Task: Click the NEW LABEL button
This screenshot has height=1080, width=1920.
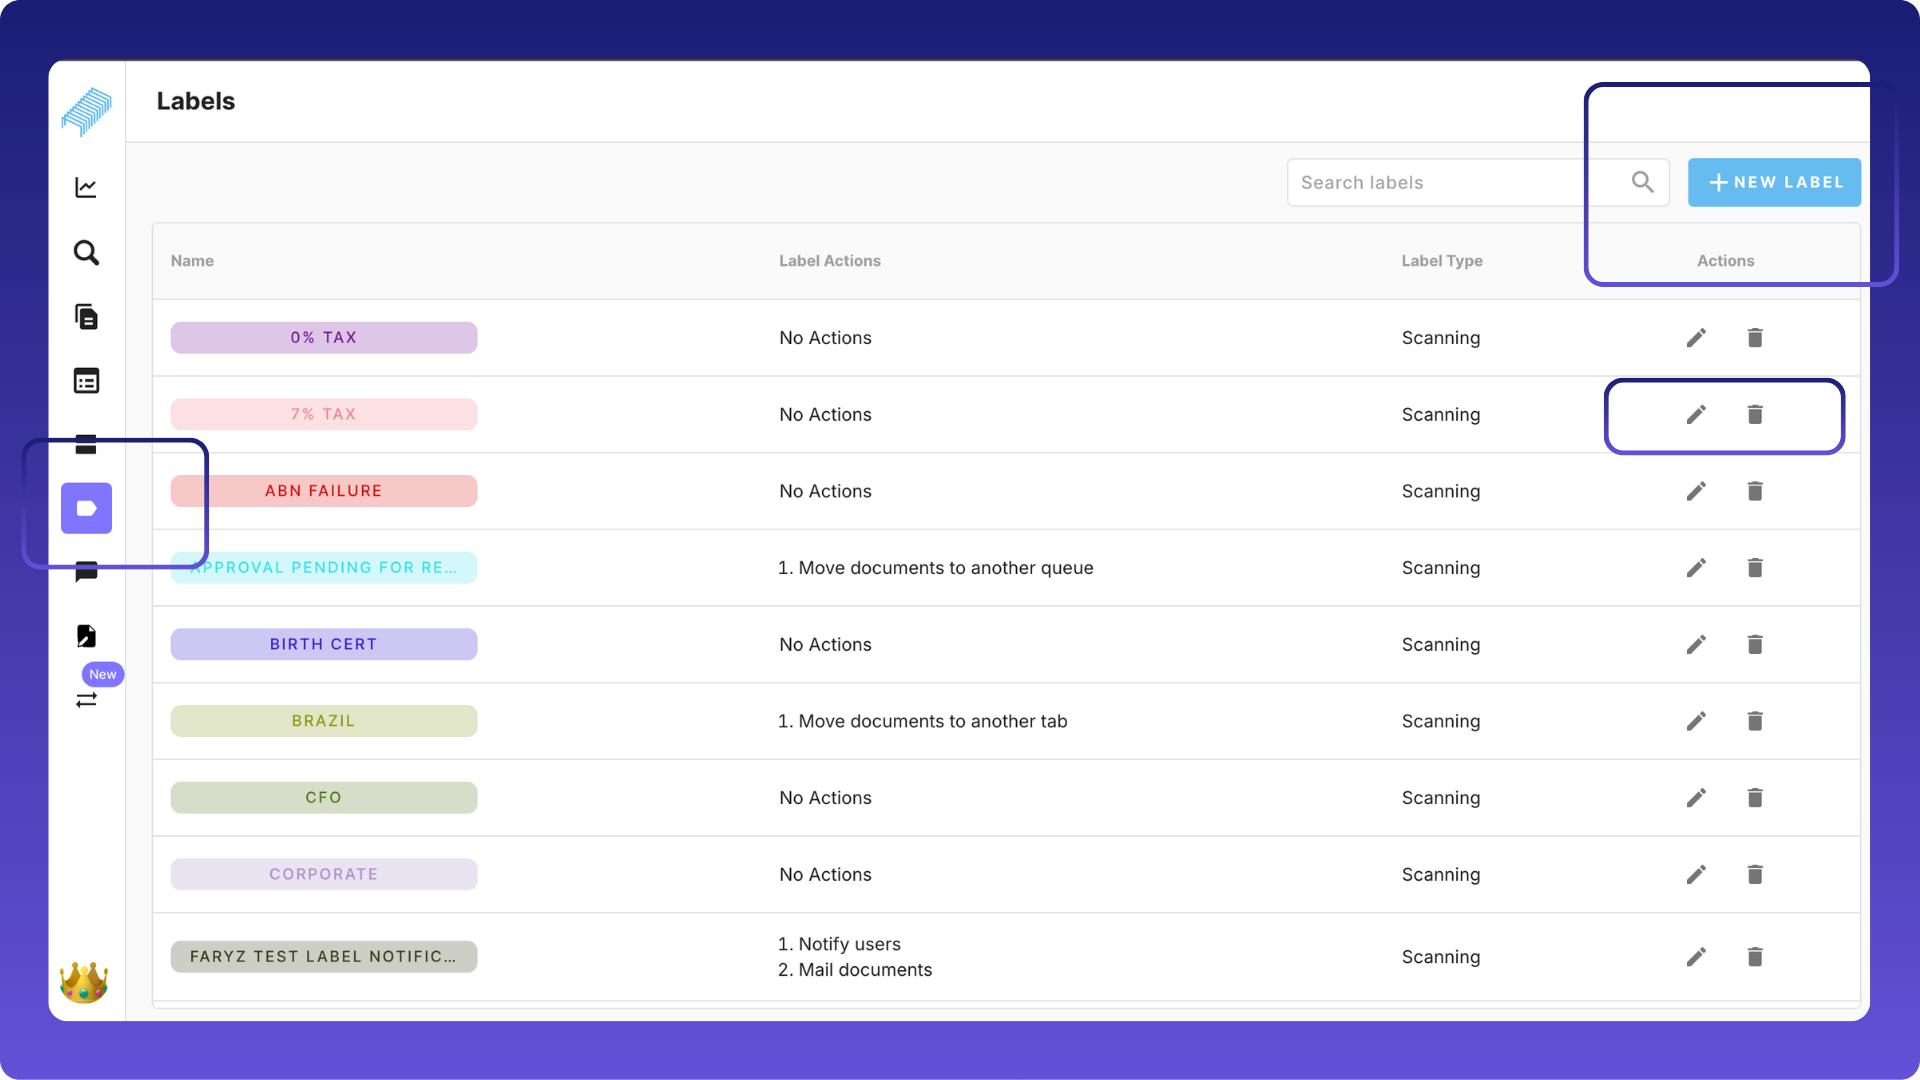Action: (x=1774, y=182)
